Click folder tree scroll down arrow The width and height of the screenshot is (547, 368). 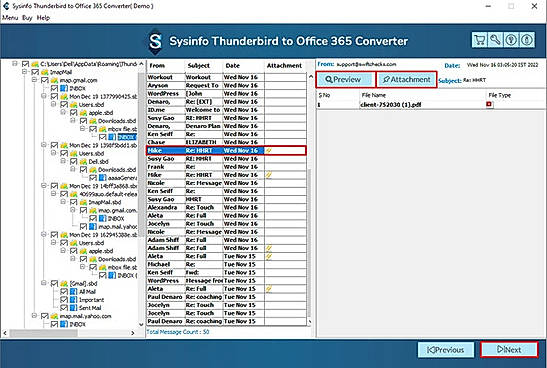pos(141,324)
